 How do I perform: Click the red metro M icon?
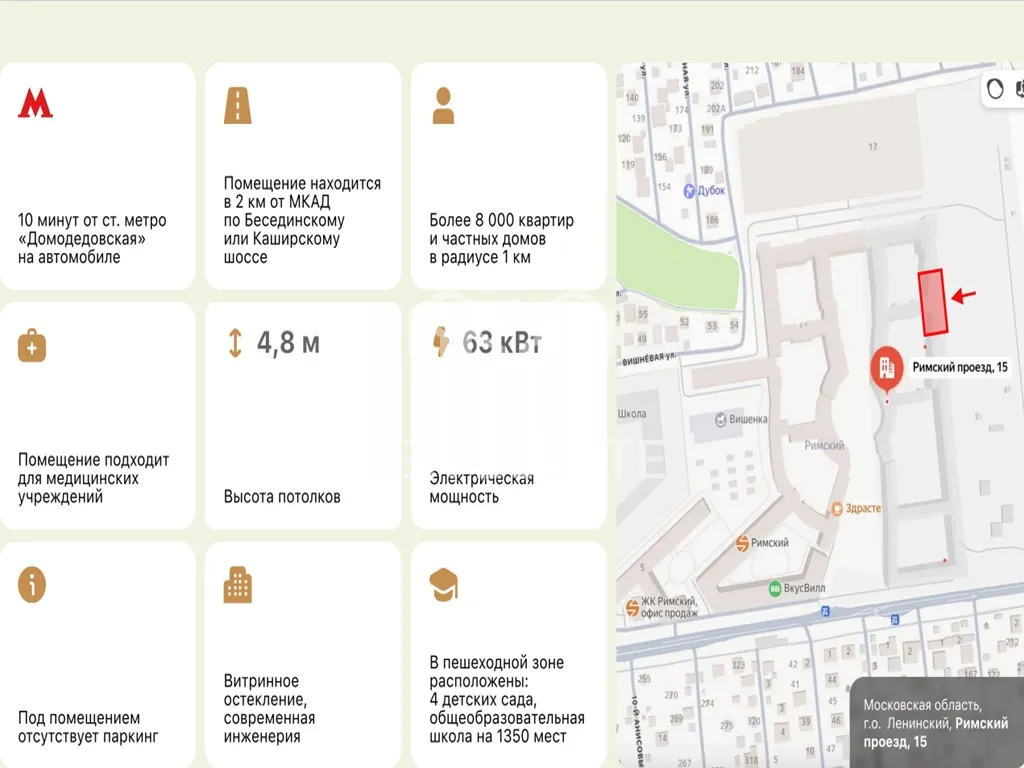(35, 103)
